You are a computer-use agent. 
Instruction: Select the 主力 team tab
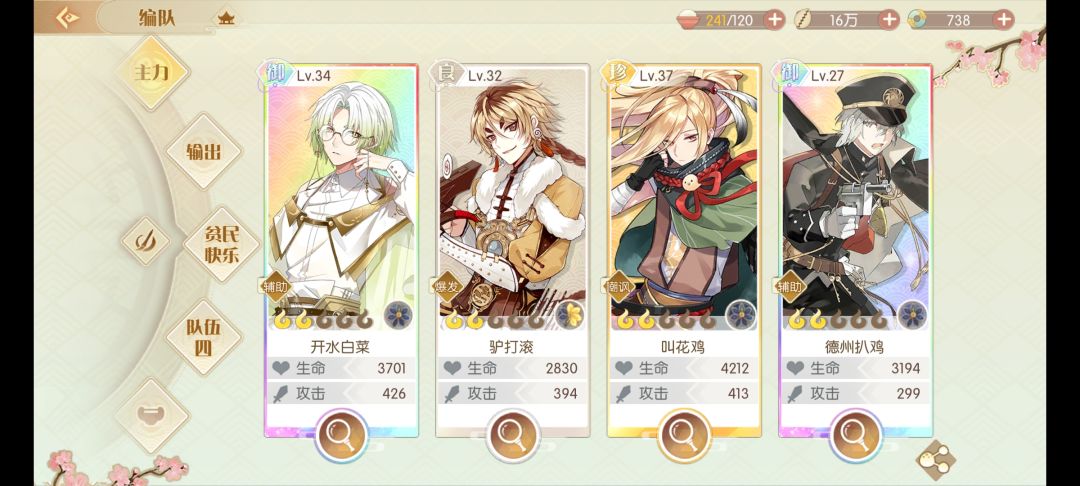152,72
